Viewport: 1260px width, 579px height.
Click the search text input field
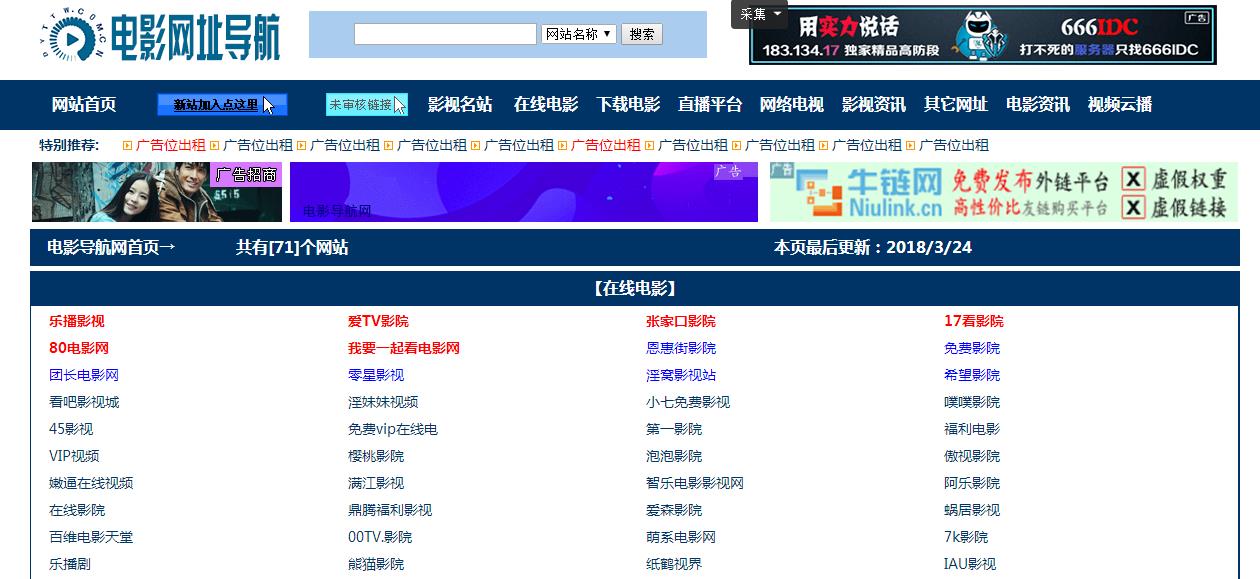click(x=445, y=34)
